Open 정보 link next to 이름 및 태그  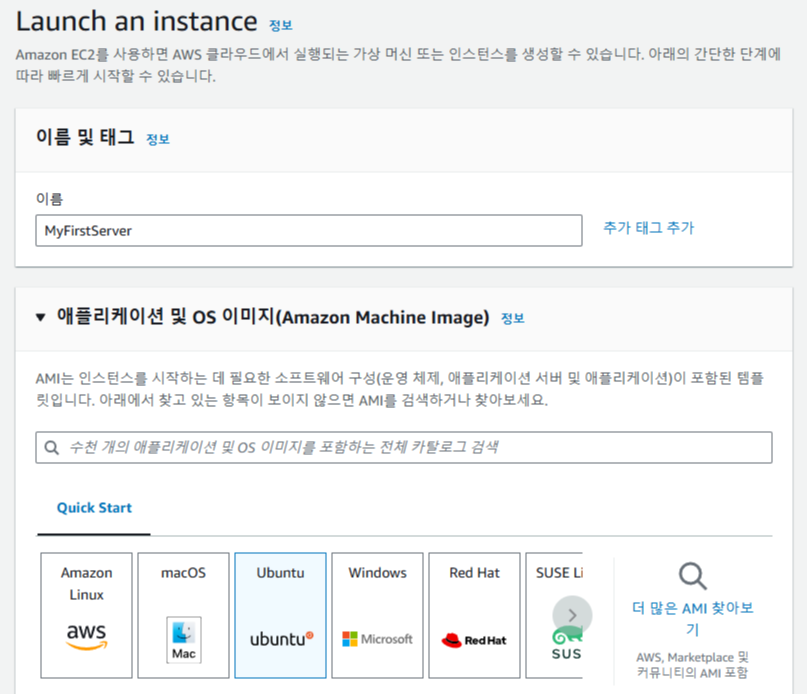click(x=158, y=139)
